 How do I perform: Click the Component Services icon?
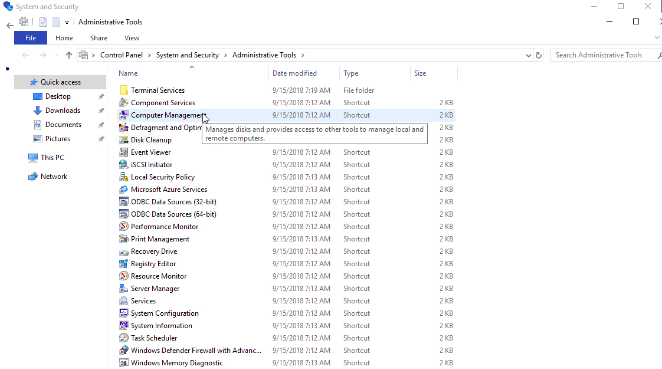[x=123, y=103]
